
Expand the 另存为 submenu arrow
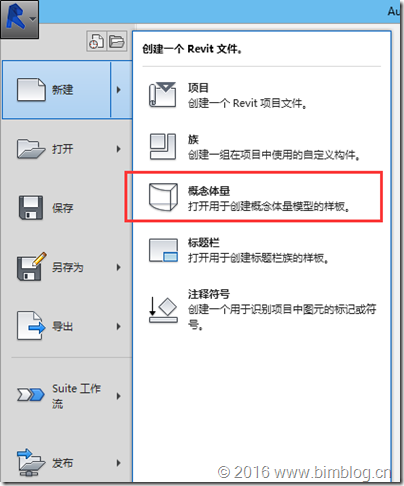[119, 267]
